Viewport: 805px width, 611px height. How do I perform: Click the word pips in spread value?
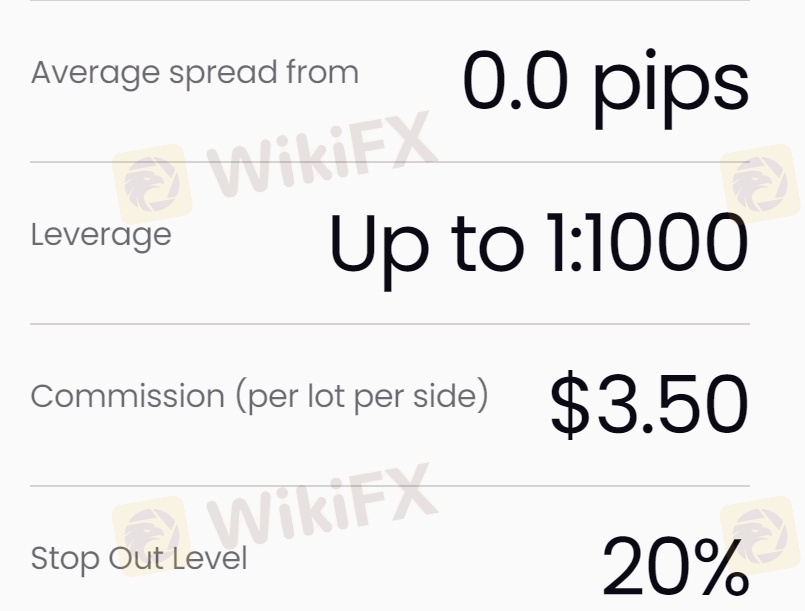click(x=671, y=89)
